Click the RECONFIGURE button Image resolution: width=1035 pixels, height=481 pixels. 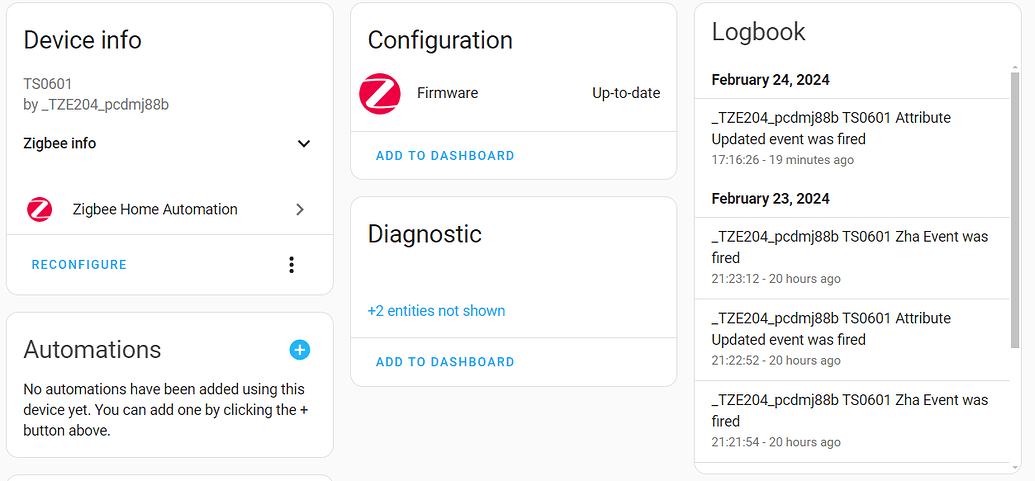click(79, 265)
